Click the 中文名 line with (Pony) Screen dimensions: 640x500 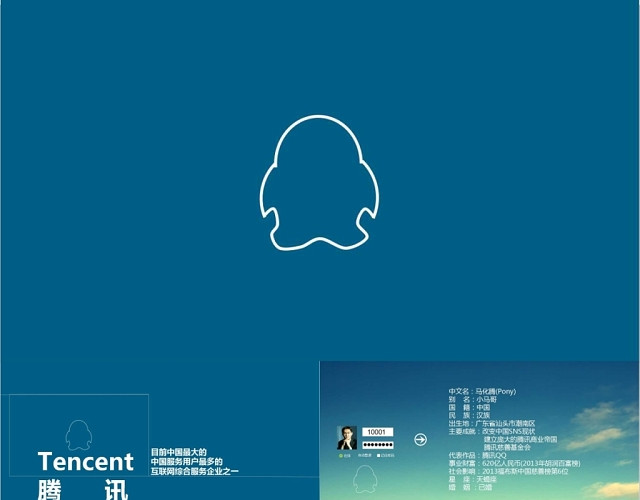pyautogui.click(x=482, y=391)
